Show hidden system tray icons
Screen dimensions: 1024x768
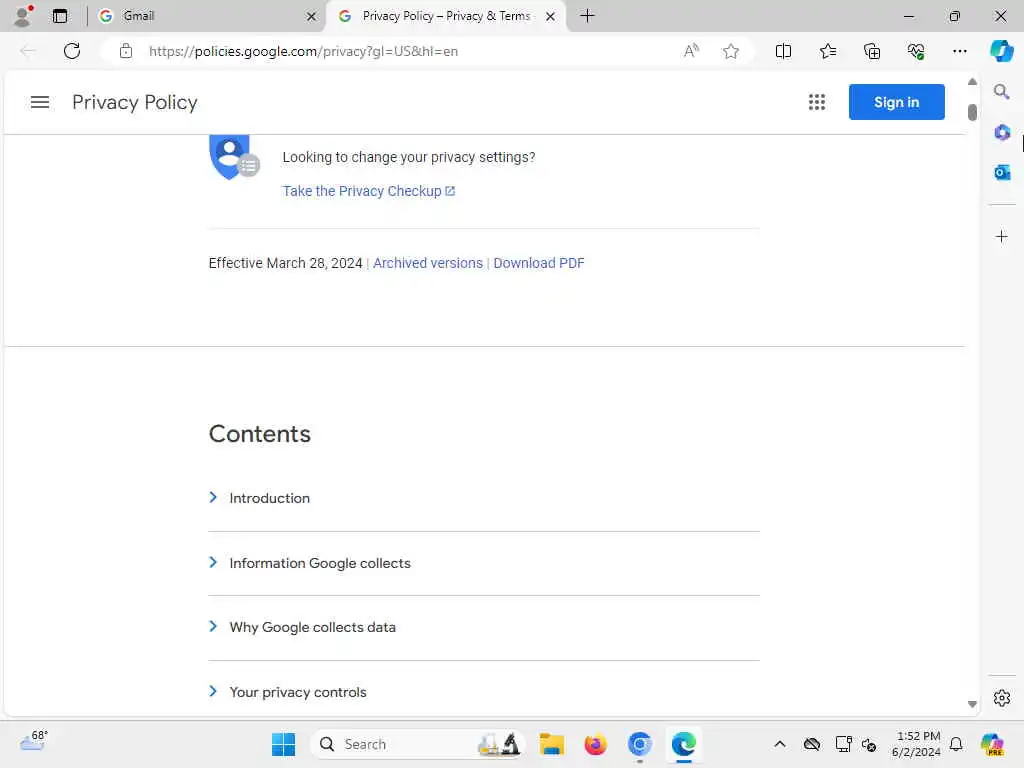pos(780,744)
